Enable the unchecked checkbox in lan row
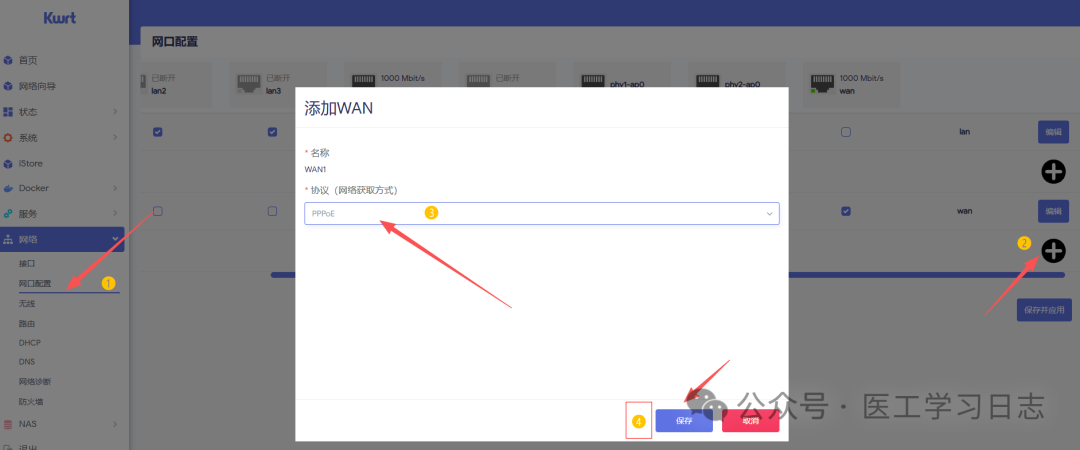This screenshot has height=450, width=1080. click(846, 132)
